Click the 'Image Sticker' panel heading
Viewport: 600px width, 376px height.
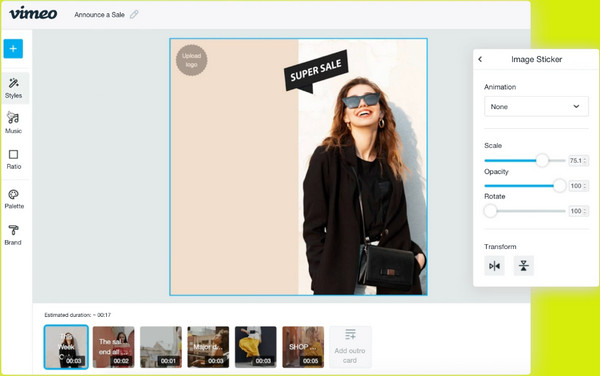[x=536, y=59]
